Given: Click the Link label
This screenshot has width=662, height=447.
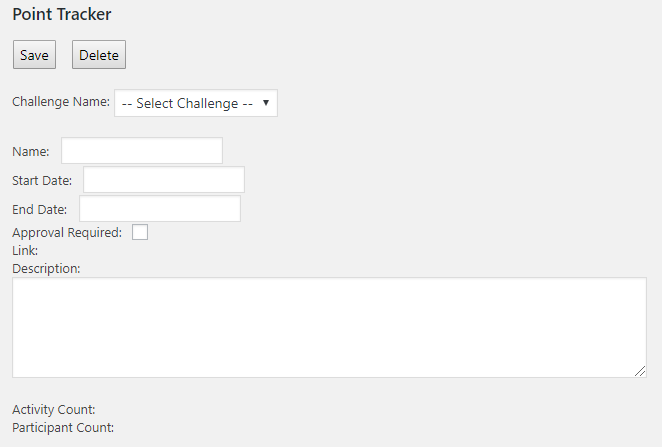Looking at the screenshot, I should 25,251.
